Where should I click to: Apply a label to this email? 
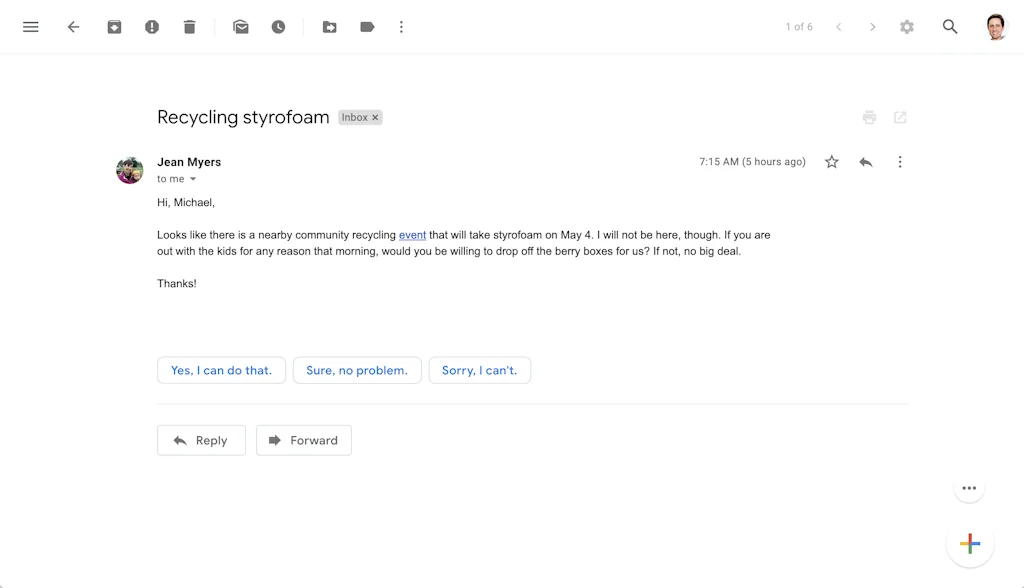pyautogui.click(x=367, y=27)
